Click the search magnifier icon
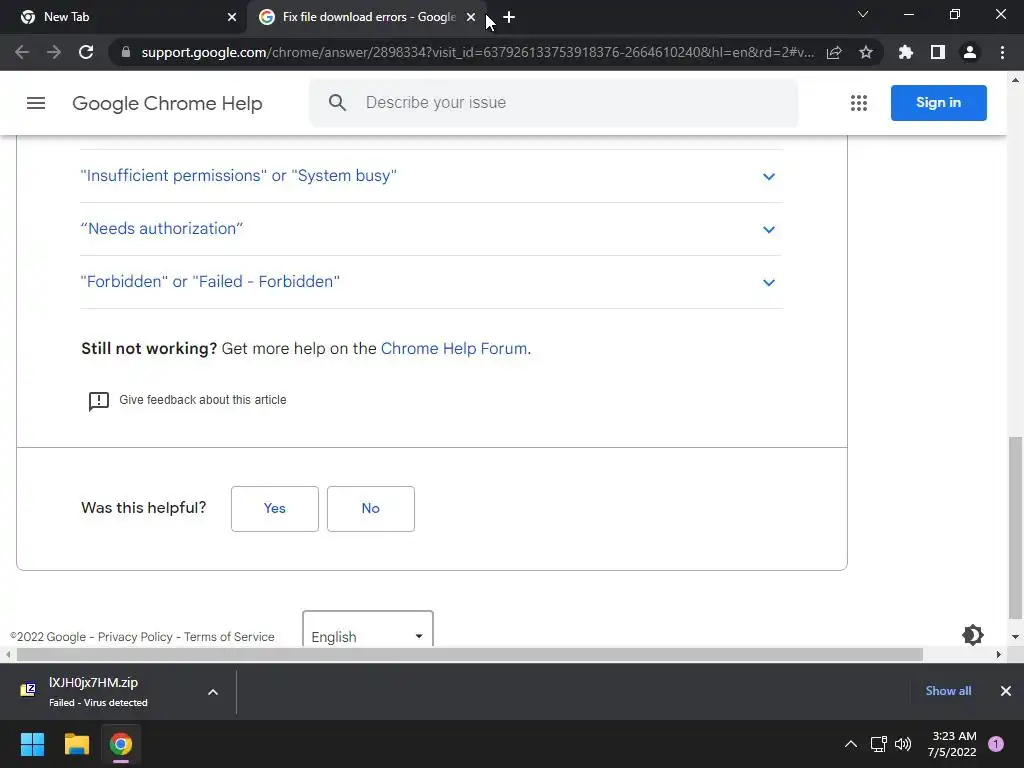 coord(337,103)
